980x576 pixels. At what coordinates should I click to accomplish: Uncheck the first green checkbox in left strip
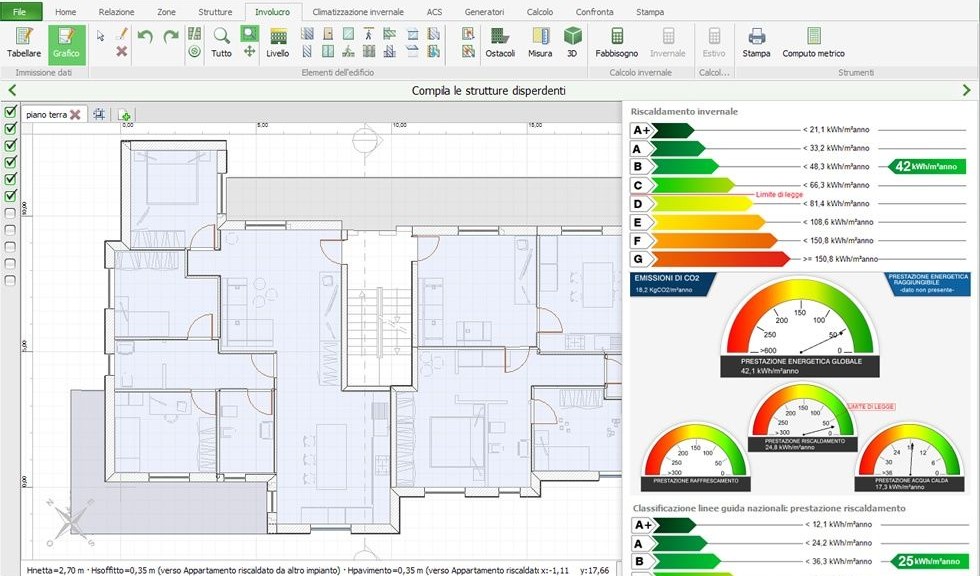pos(10,112)
